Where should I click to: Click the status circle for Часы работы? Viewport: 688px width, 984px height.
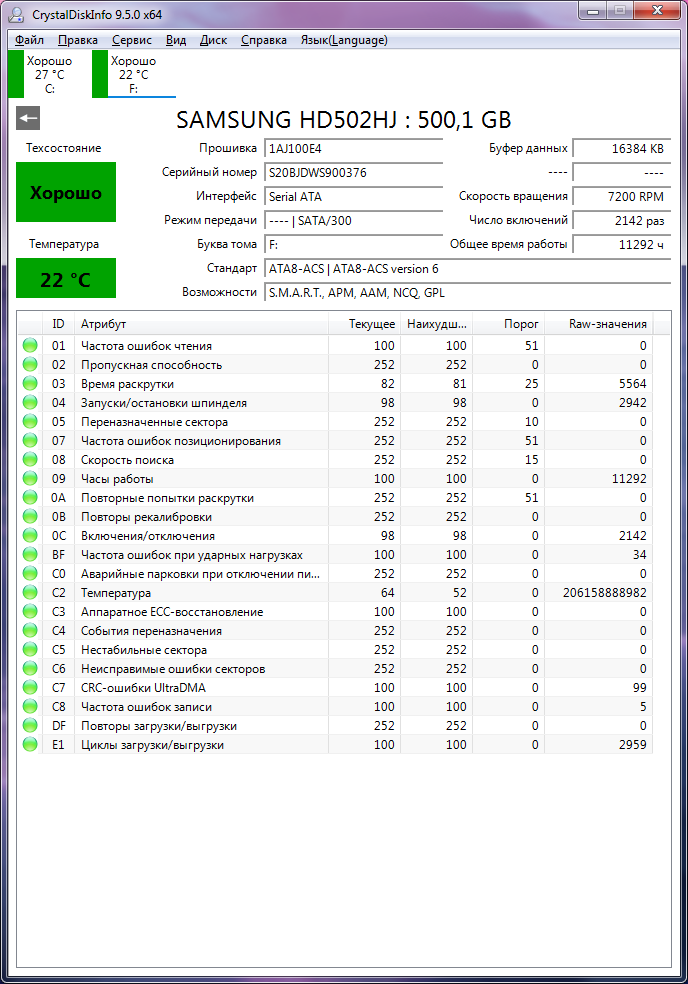(x=30, y=478)
